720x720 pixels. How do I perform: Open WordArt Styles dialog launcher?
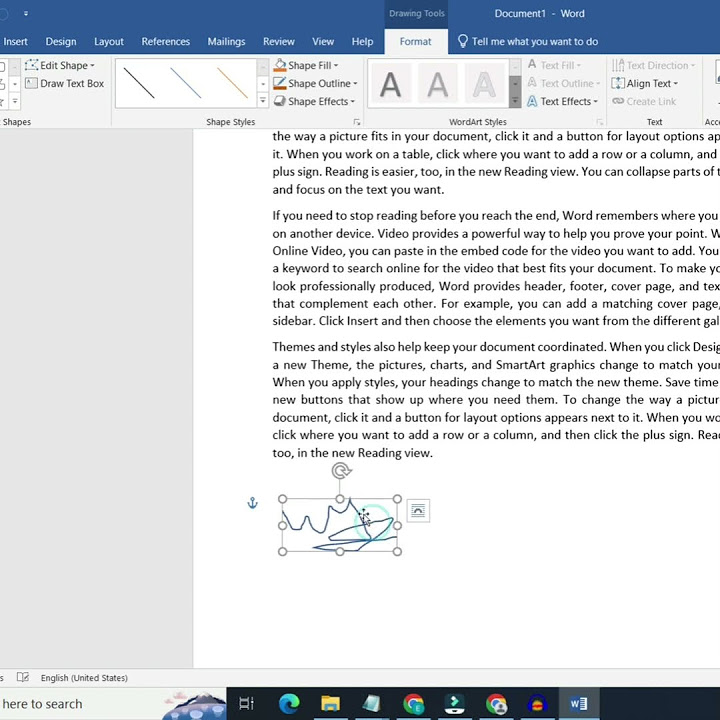click(x=600, y=122)
